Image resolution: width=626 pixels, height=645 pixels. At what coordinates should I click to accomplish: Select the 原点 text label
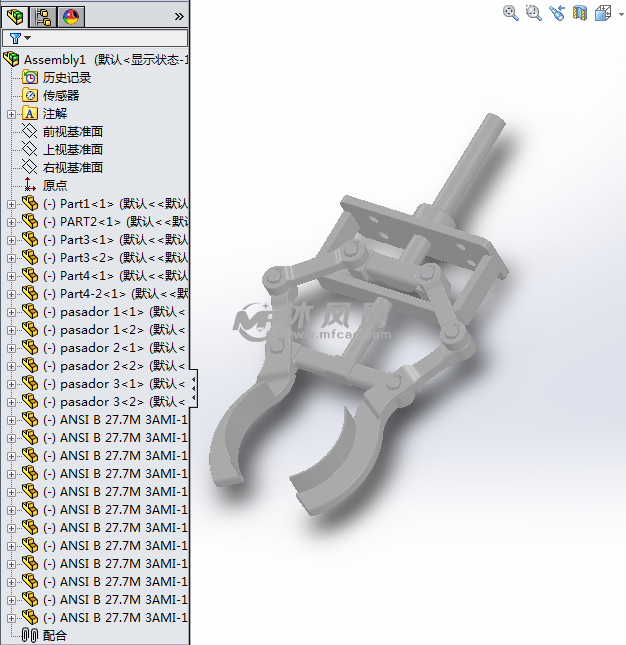55,186
